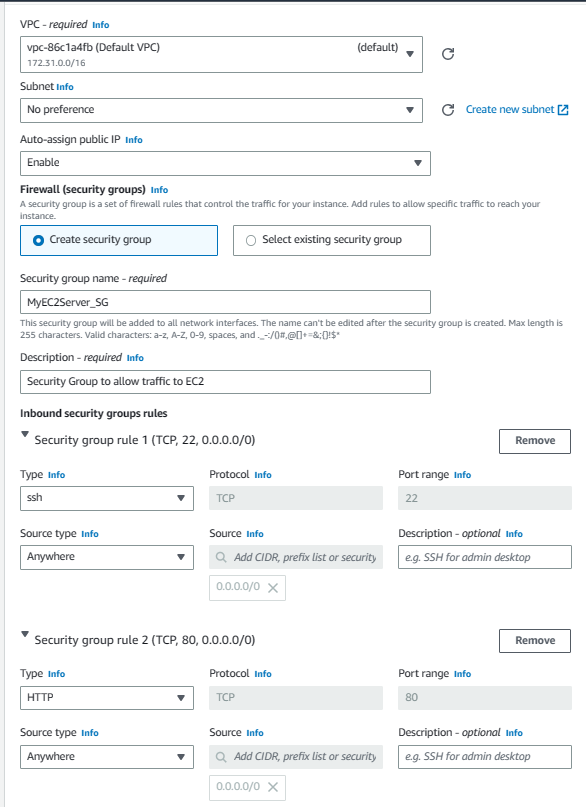Screen dimensions: 586x807
Task: Remove security group rule 2
Action: click(535, 641)
